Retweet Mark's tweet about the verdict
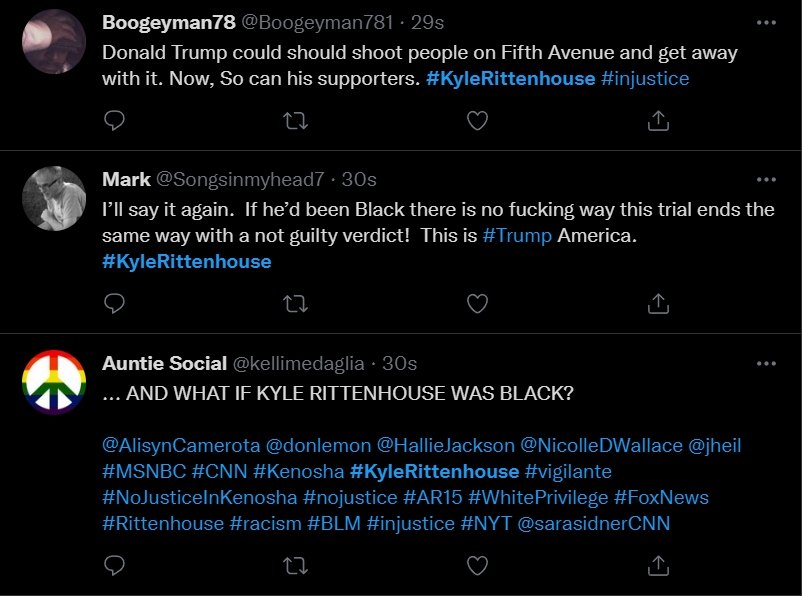Screen dimensions: 802x596 296,302
